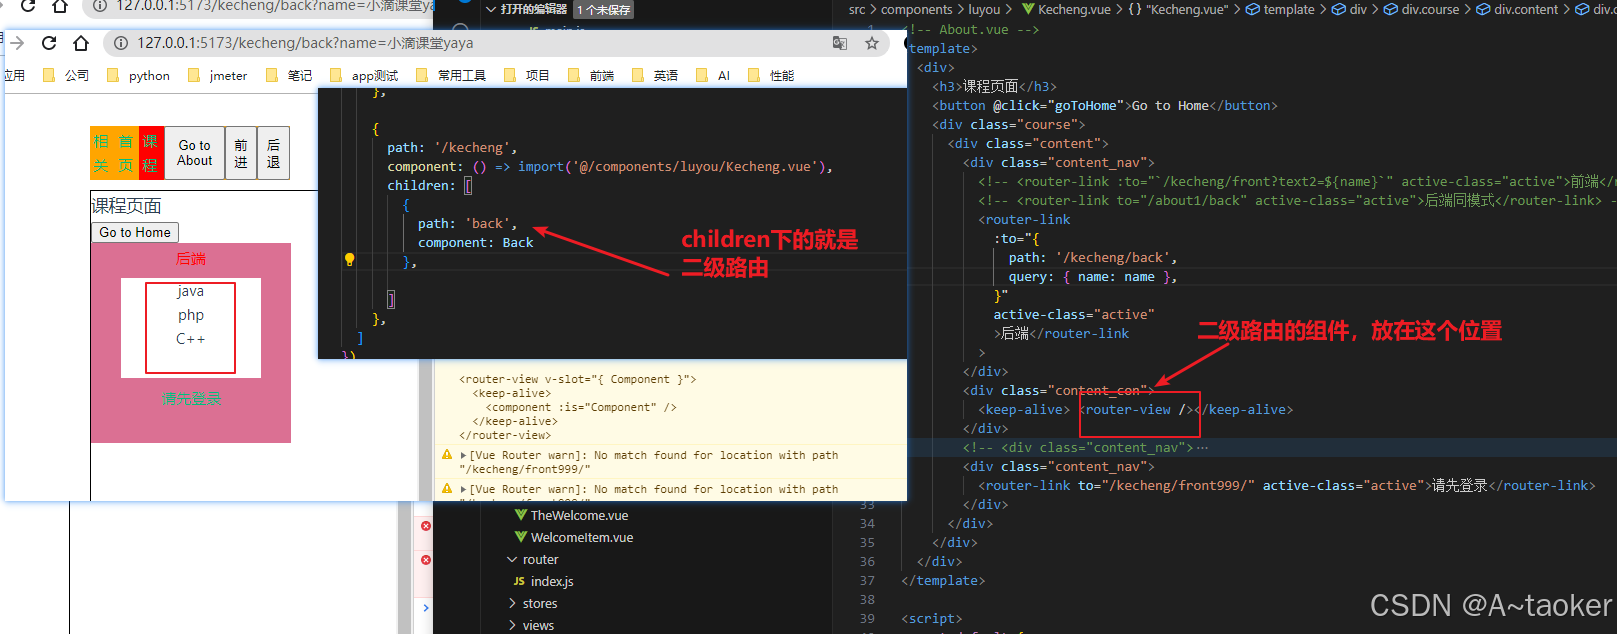Image resolution: width=1617 pixels, height=634 pixels.
Task: Collapse the 打开的编辑器 section
Action: [491, 9]
